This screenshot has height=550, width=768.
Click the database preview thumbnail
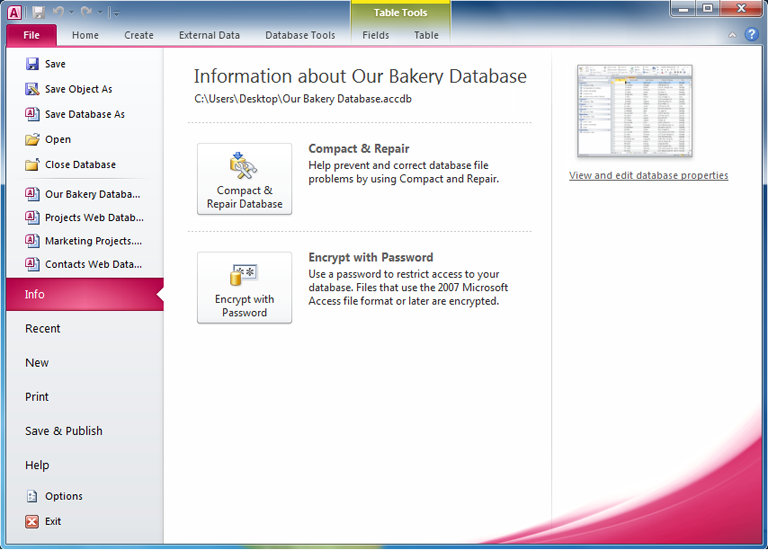tap(634, 111)
